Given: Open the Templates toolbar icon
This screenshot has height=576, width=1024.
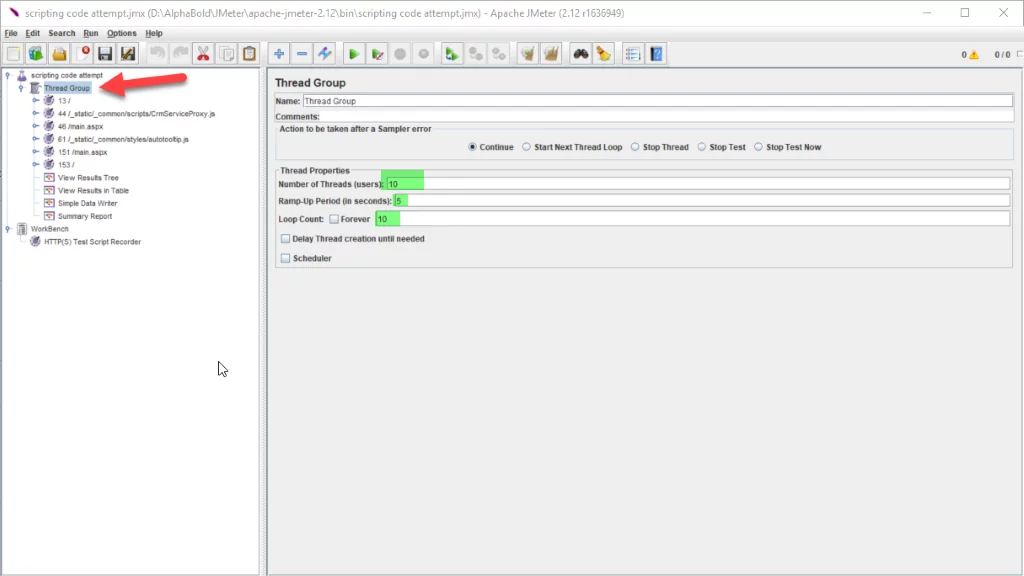Looking at the screenshot, I should pos(36,54).
